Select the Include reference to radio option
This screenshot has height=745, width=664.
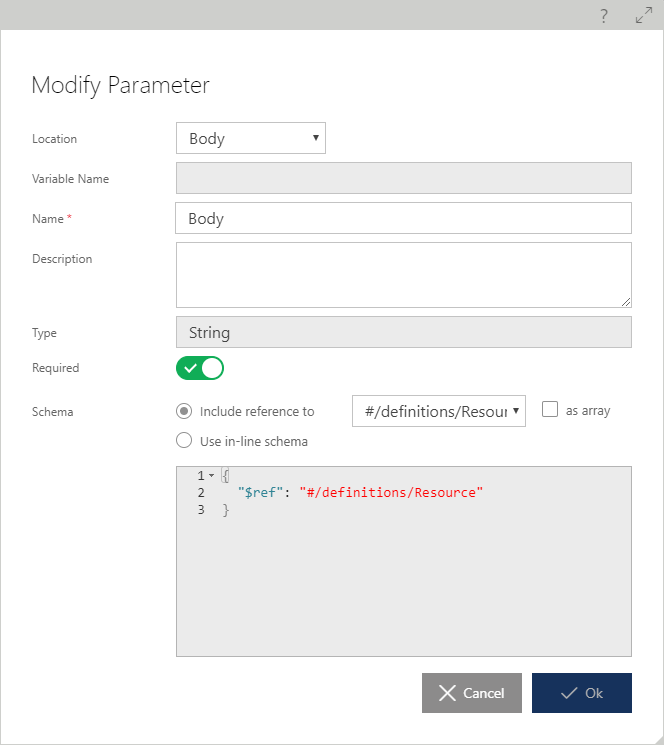tap(184, 411)
